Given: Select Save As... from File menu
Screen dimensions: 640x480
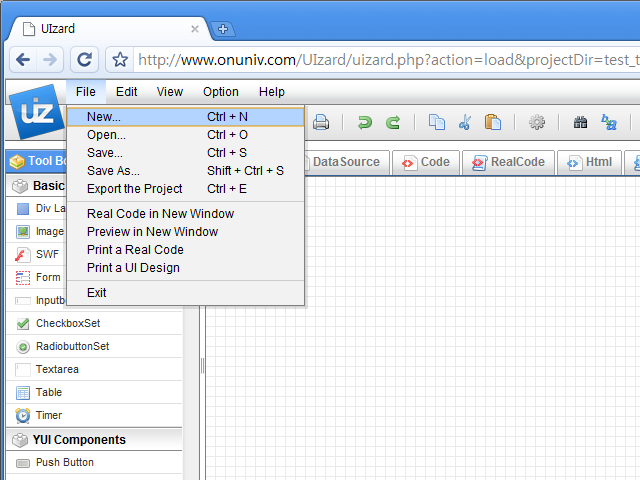Looking at the screenshot, I should [113, 171].
